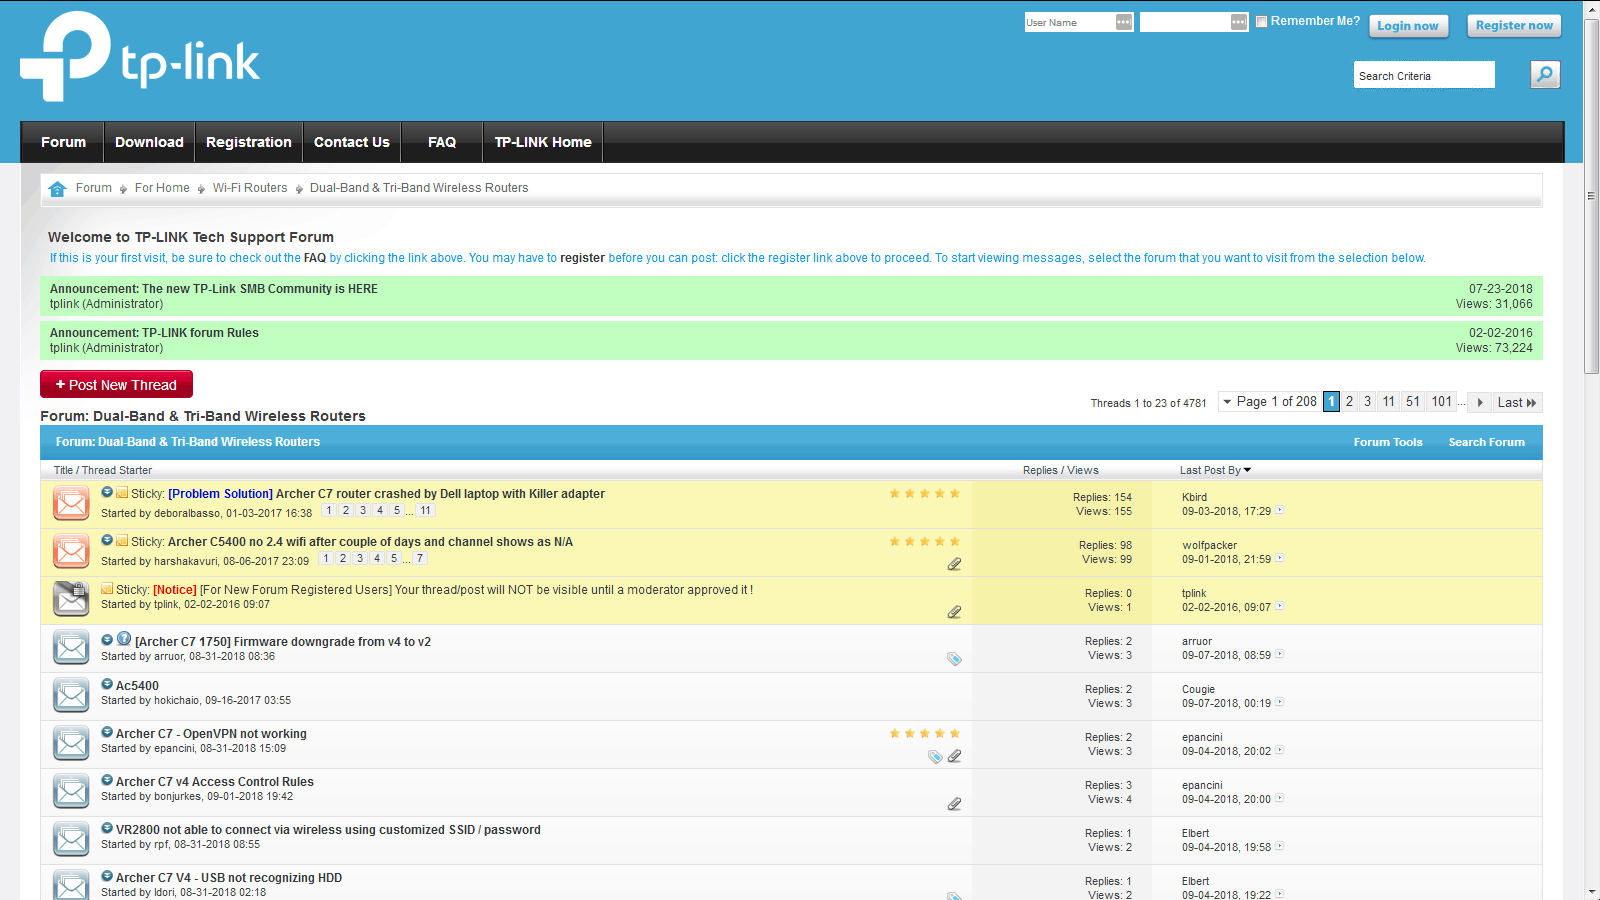Viewport: 1600px width, 900px height.
Task: Open password manager icon in password field
Action: (1239, 22)
